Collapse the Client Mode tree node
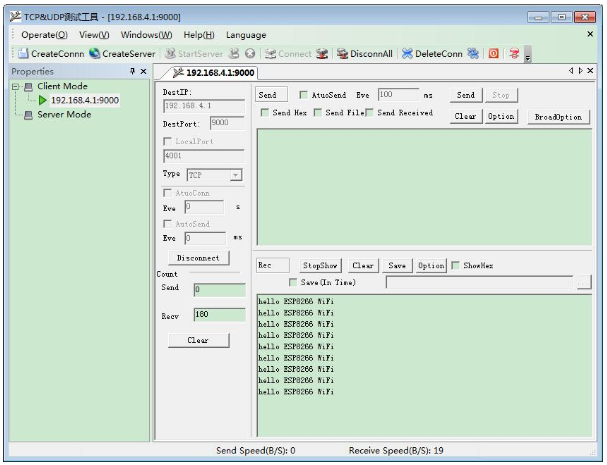Image resolution: width=607 pixels, height=465 pixels. point(15,86)
